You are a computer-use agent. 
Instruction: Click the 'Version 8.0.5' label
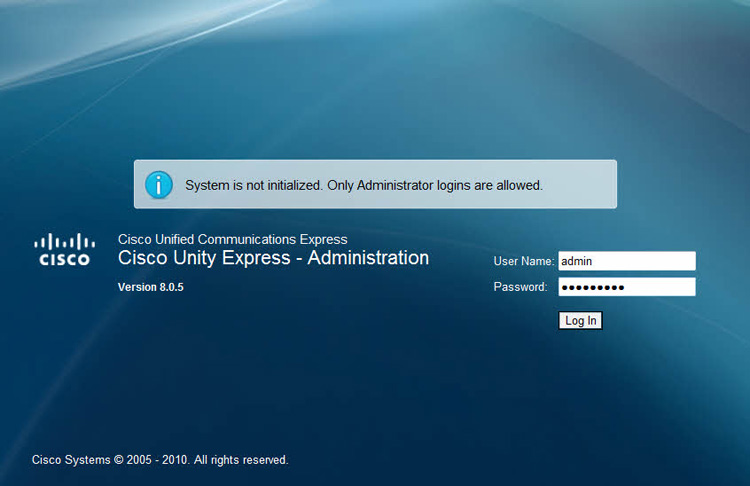click(x=151, y=287)
